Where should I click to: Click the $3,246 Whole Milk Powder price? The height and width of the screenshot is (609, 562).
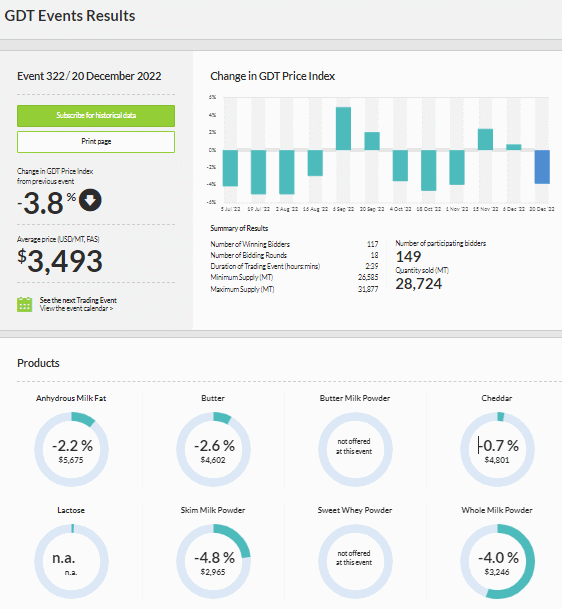[x=497, y=572]
